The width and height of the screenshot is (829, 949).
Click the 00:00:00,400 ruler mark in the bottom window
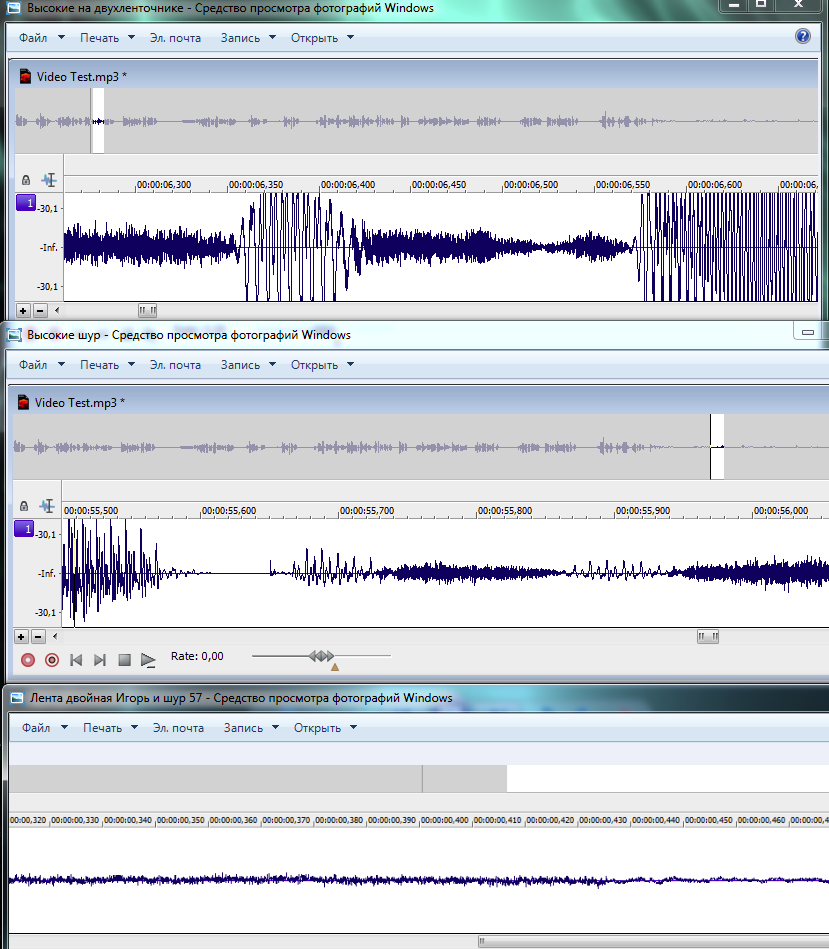(445, 820)
